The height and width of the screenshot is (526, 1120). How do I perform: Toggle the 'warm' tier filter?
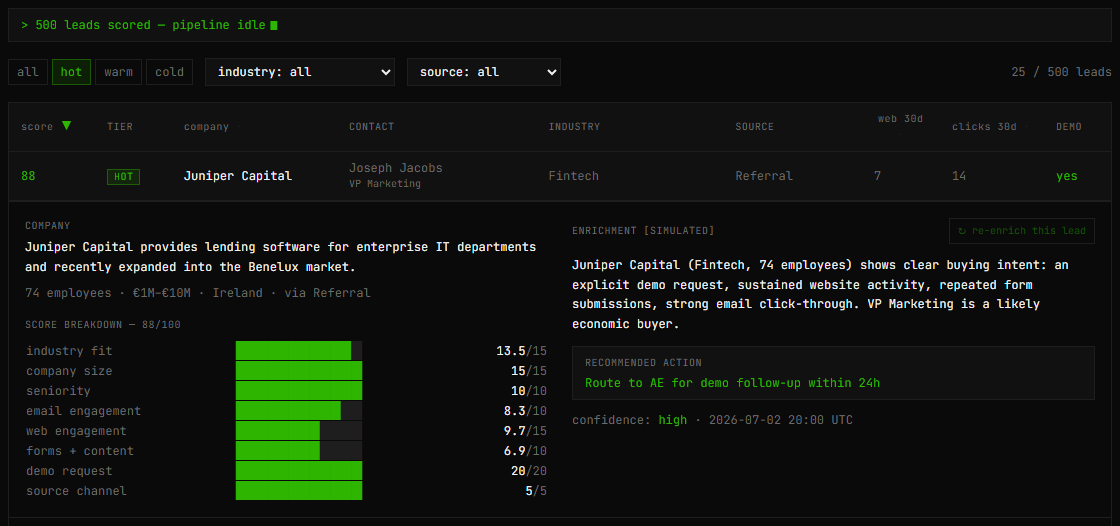(x=119, y=72)
